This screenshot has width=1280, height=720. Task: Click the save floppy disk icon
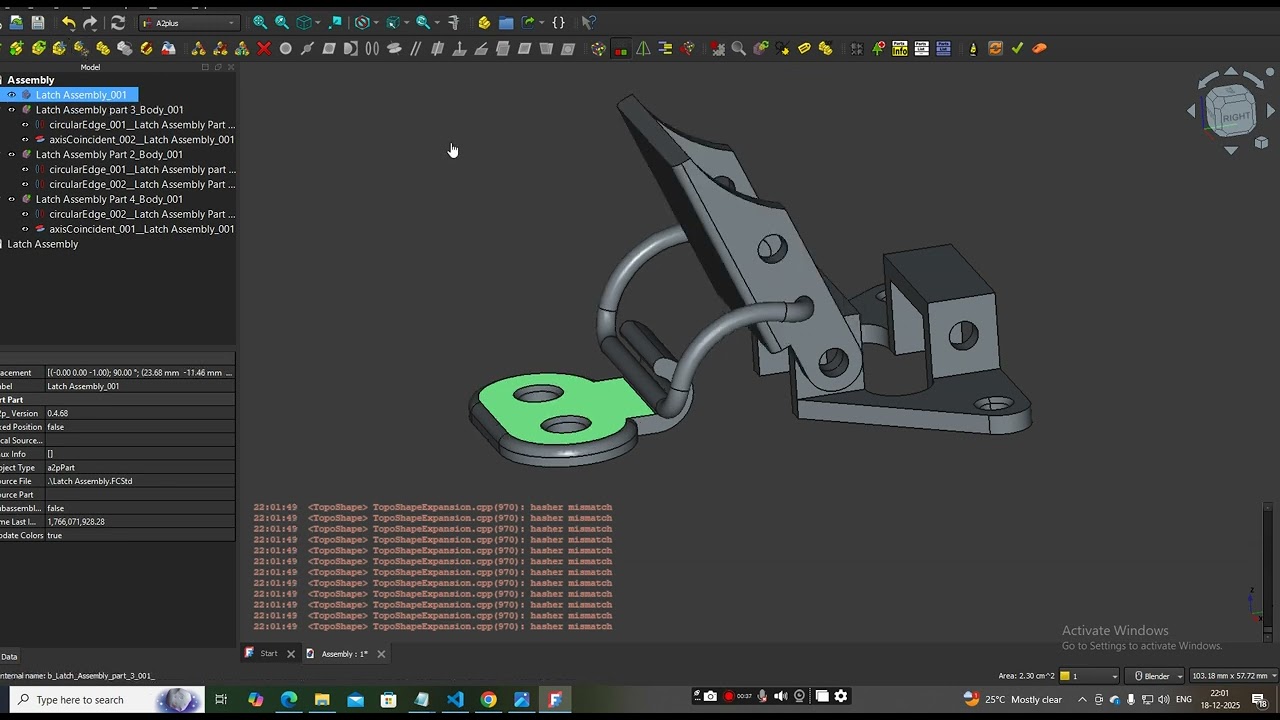[x=38, y=22]
